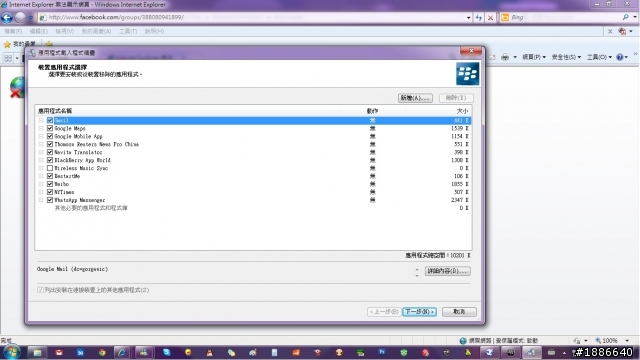Uncheck the BlackBerry App World checkbox

pyautogui.click(x=50, y=160)
